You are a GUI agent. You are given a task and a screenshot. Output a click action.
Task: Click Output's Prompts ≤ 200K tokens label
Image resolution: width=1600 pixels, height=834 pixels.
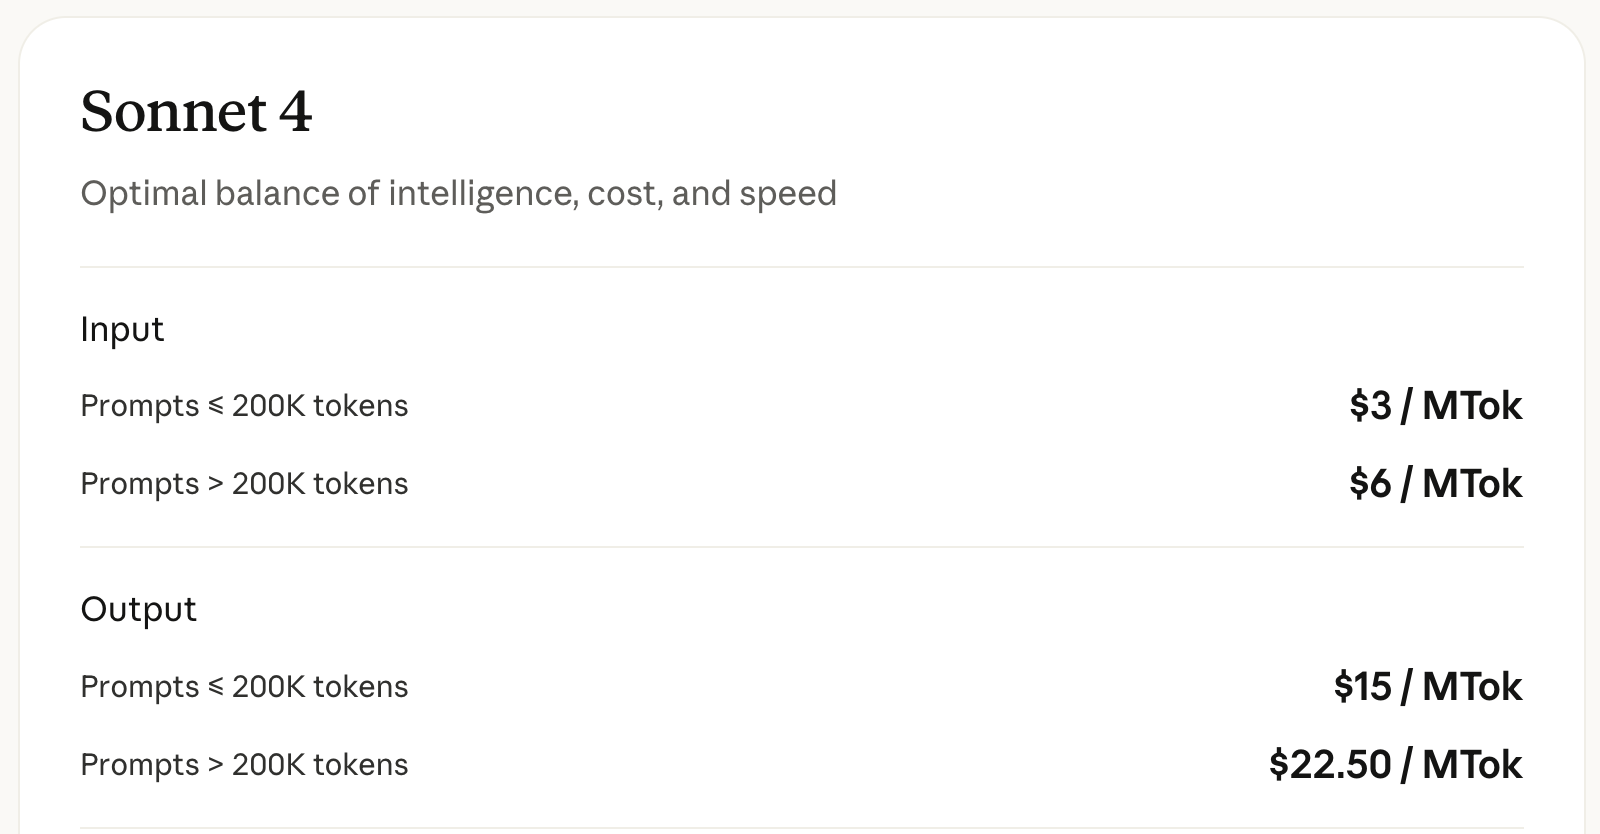click(x=244, y=687)
